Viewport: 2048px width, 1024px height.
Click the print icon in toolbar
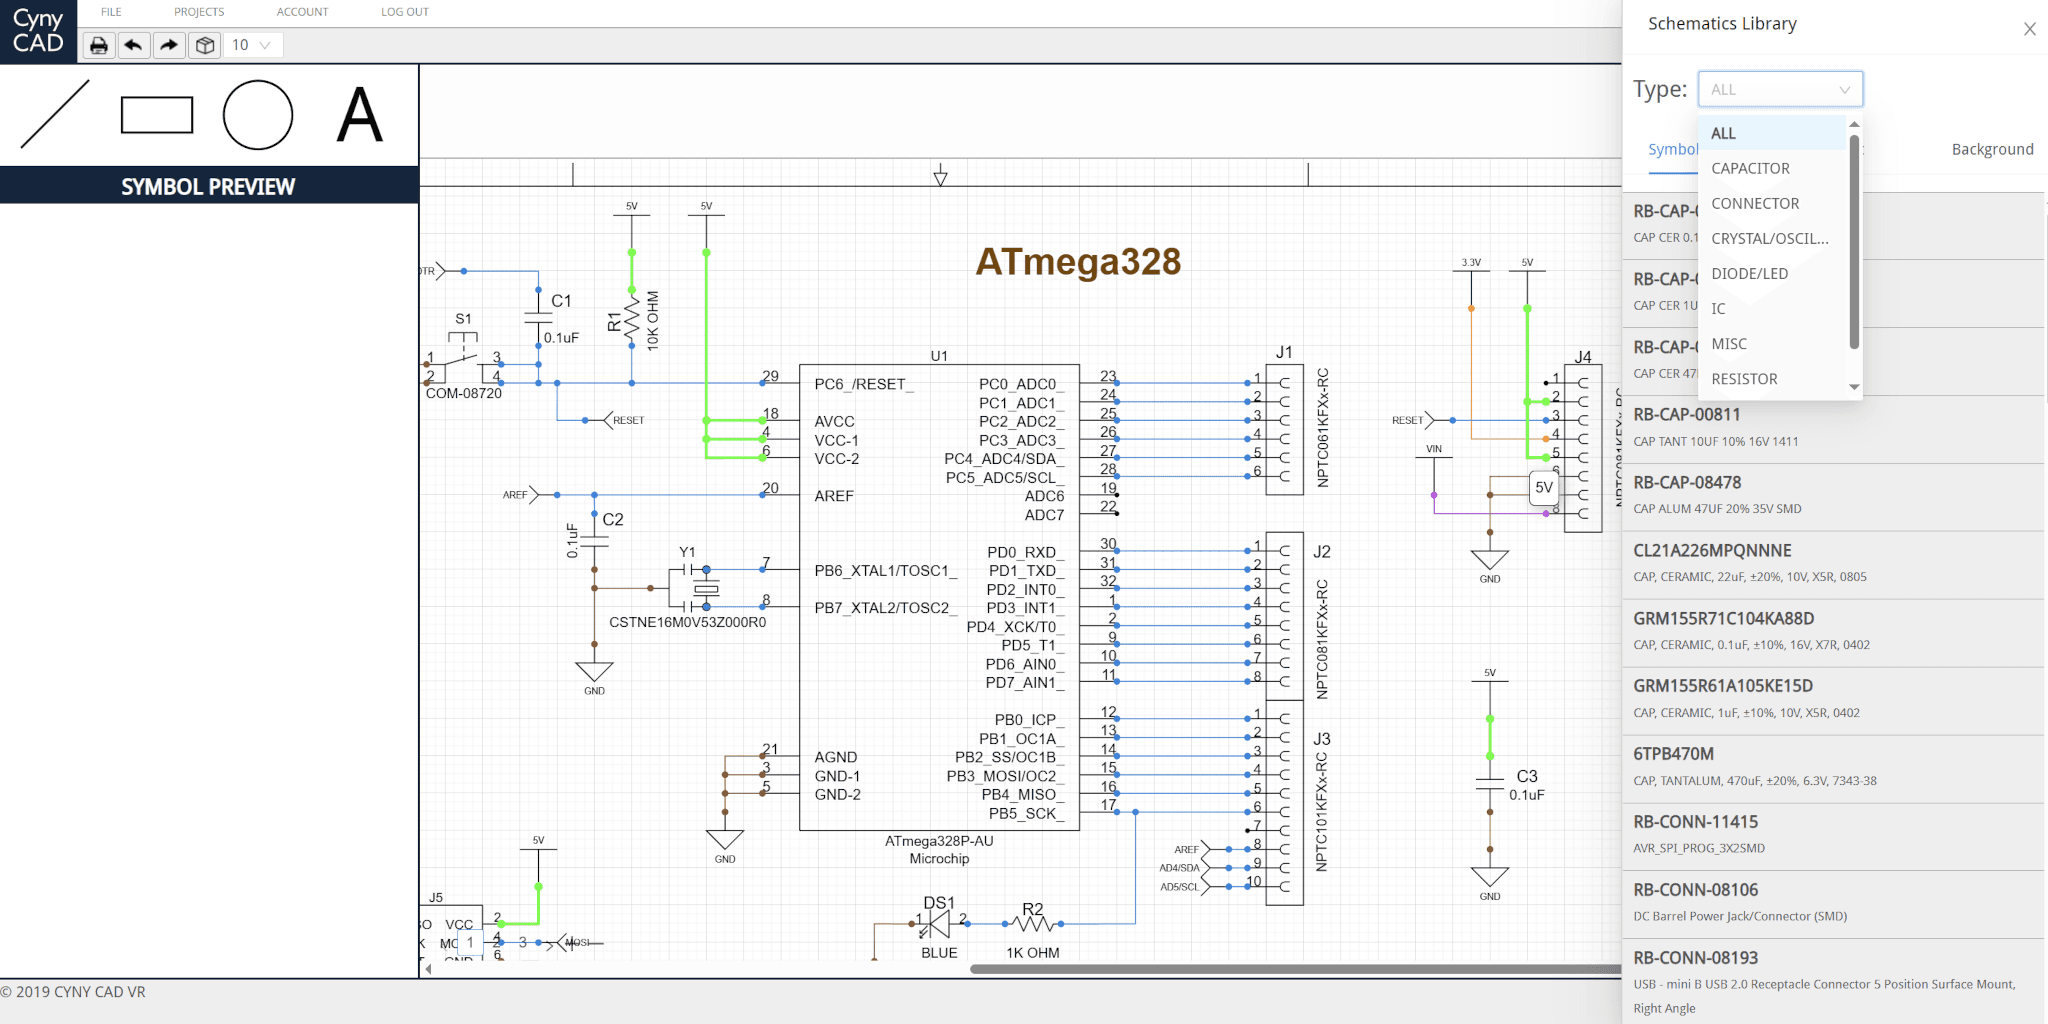click(98, 45)
